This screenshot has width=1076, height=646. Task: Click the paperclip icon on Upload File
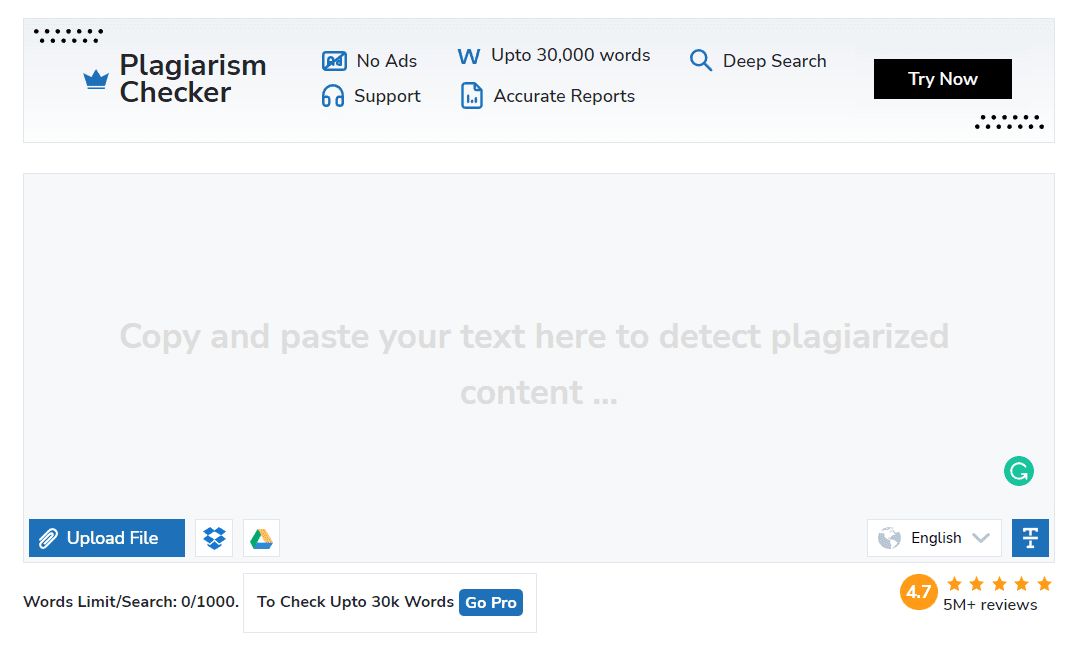point(48,538)
